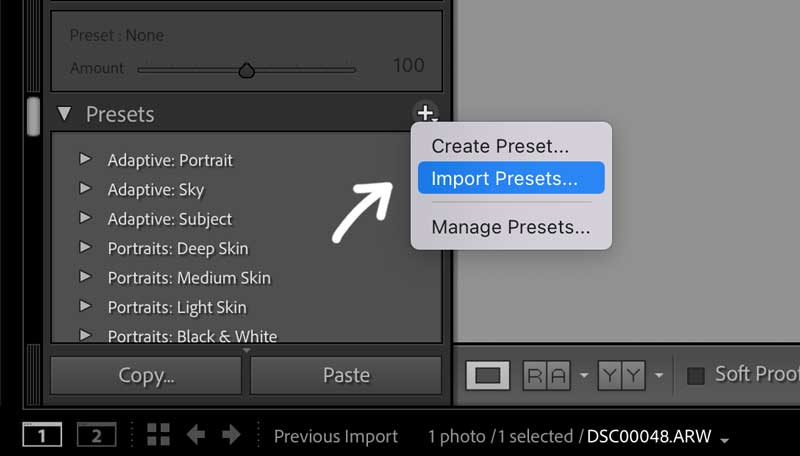800x456 pixels.
Task: Choose Manage Presets... from the menu
Action: (x=510, y=227)
